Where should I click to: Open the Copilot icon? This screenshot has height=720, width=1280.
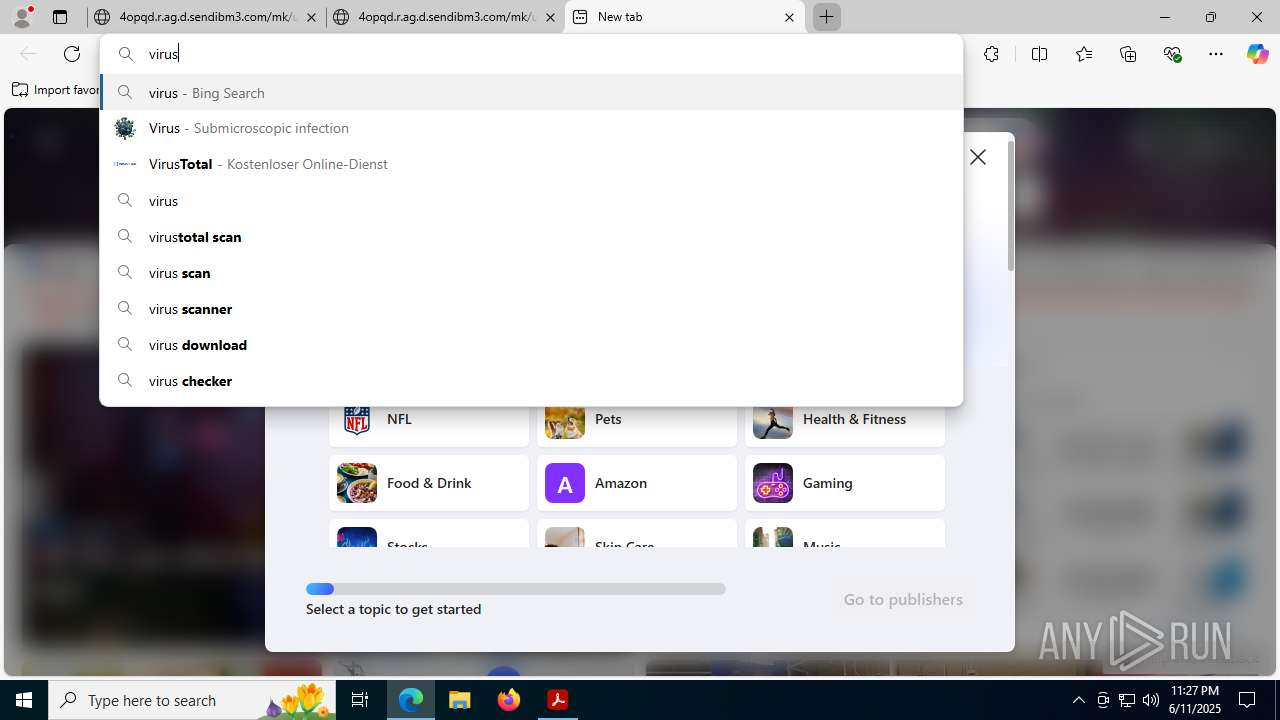(x=1257, y=54)
